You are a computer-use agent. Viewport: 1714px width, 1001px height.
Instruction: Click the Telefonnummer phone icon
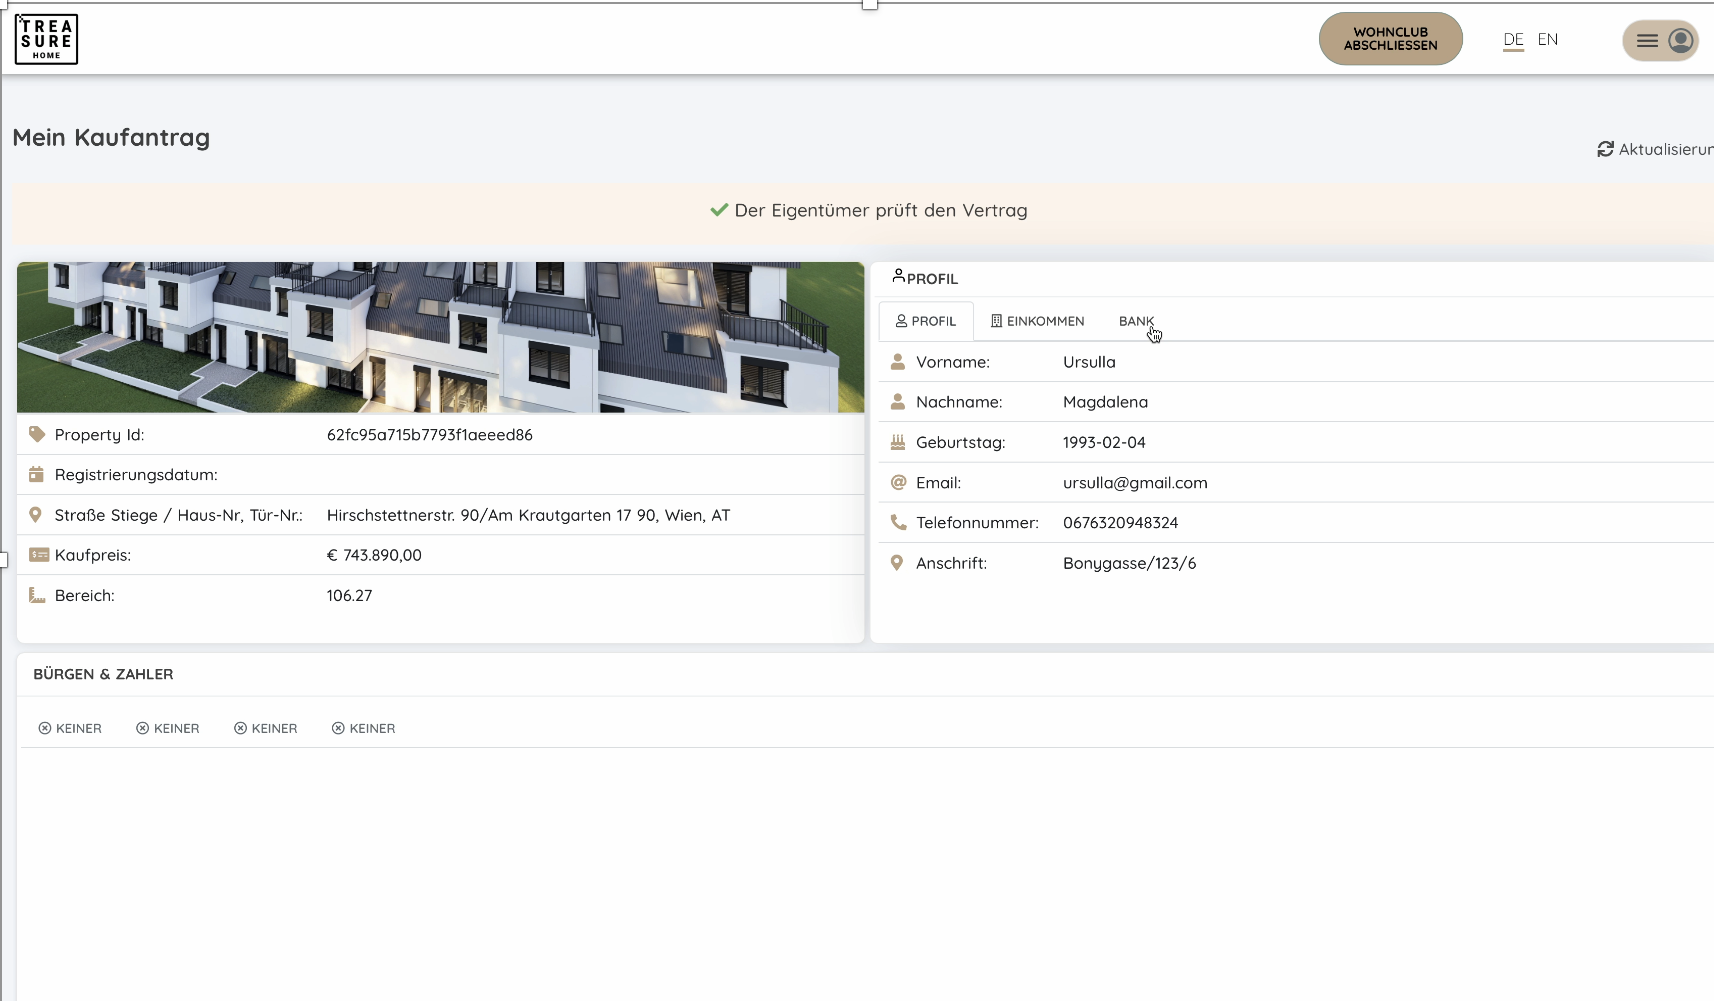pos(898,522)
